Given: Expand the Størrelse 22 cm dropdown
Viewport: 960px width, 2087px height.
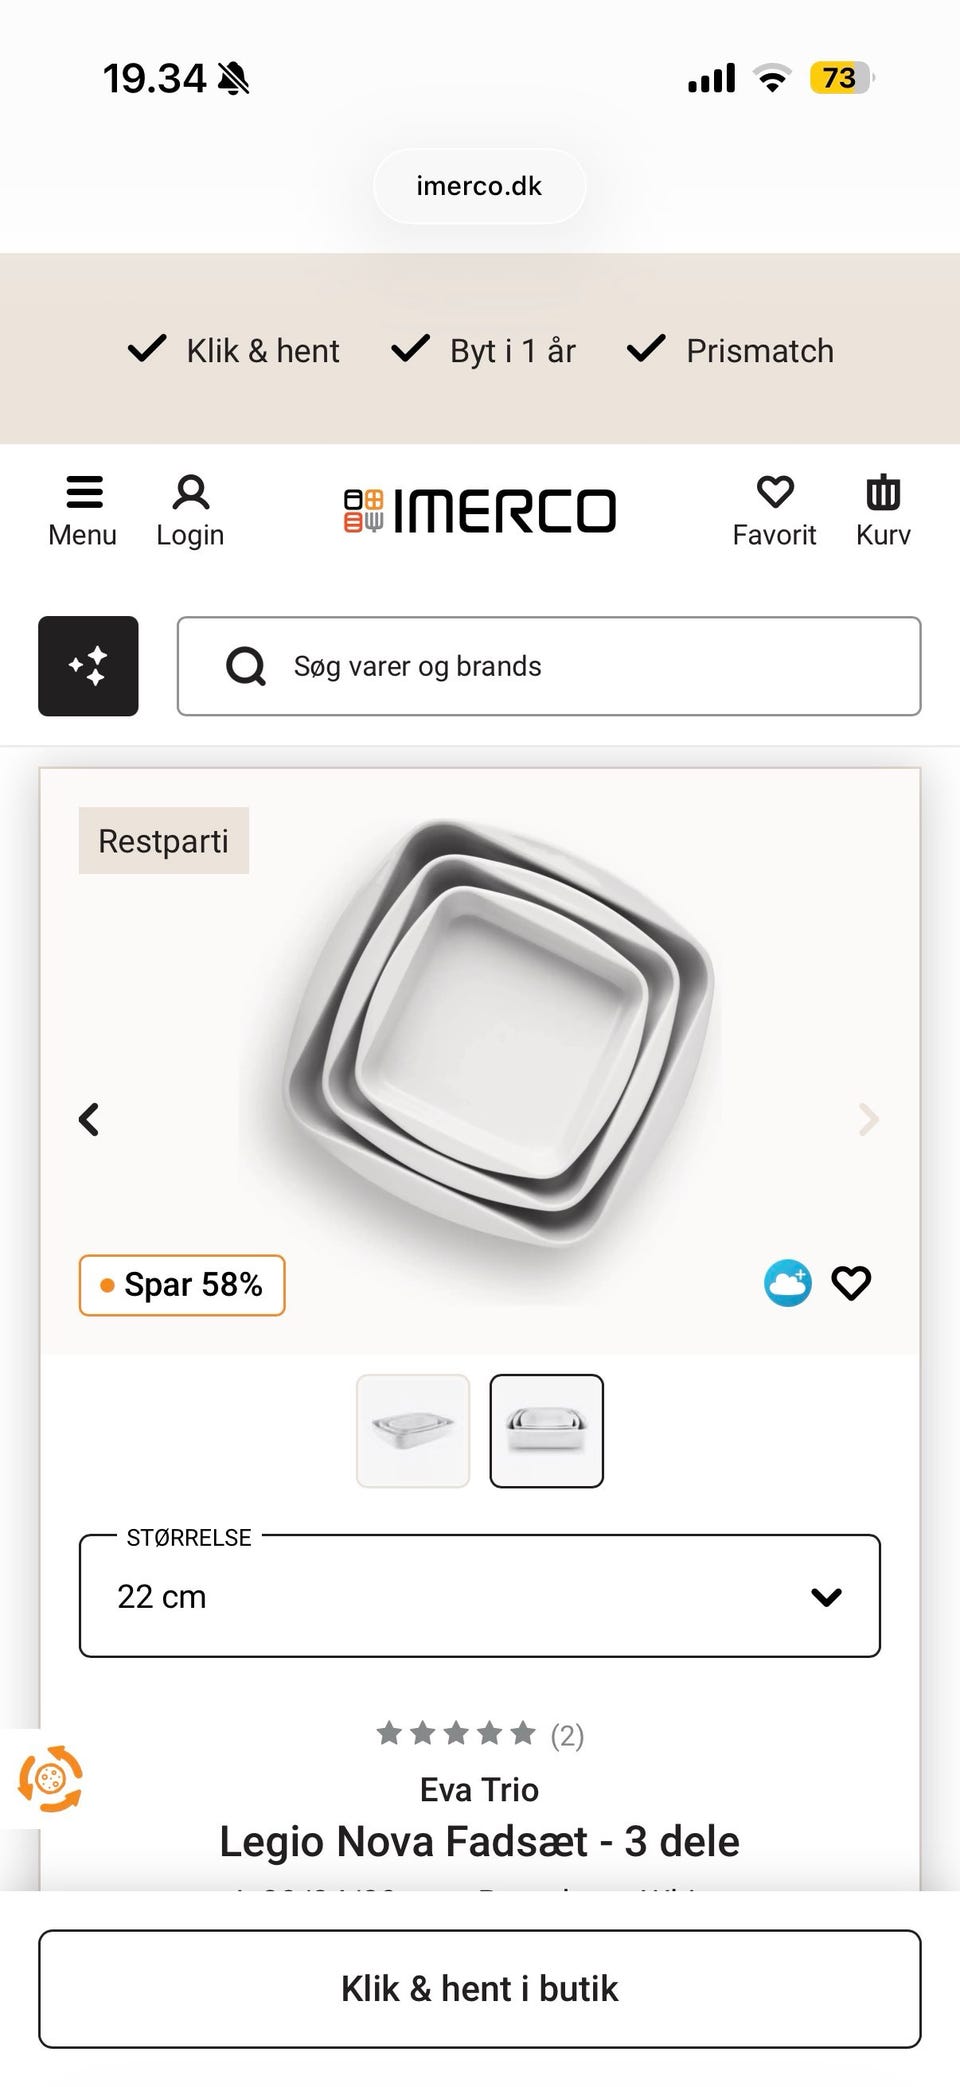Looking at the screenshot, I should (480, 1596).
